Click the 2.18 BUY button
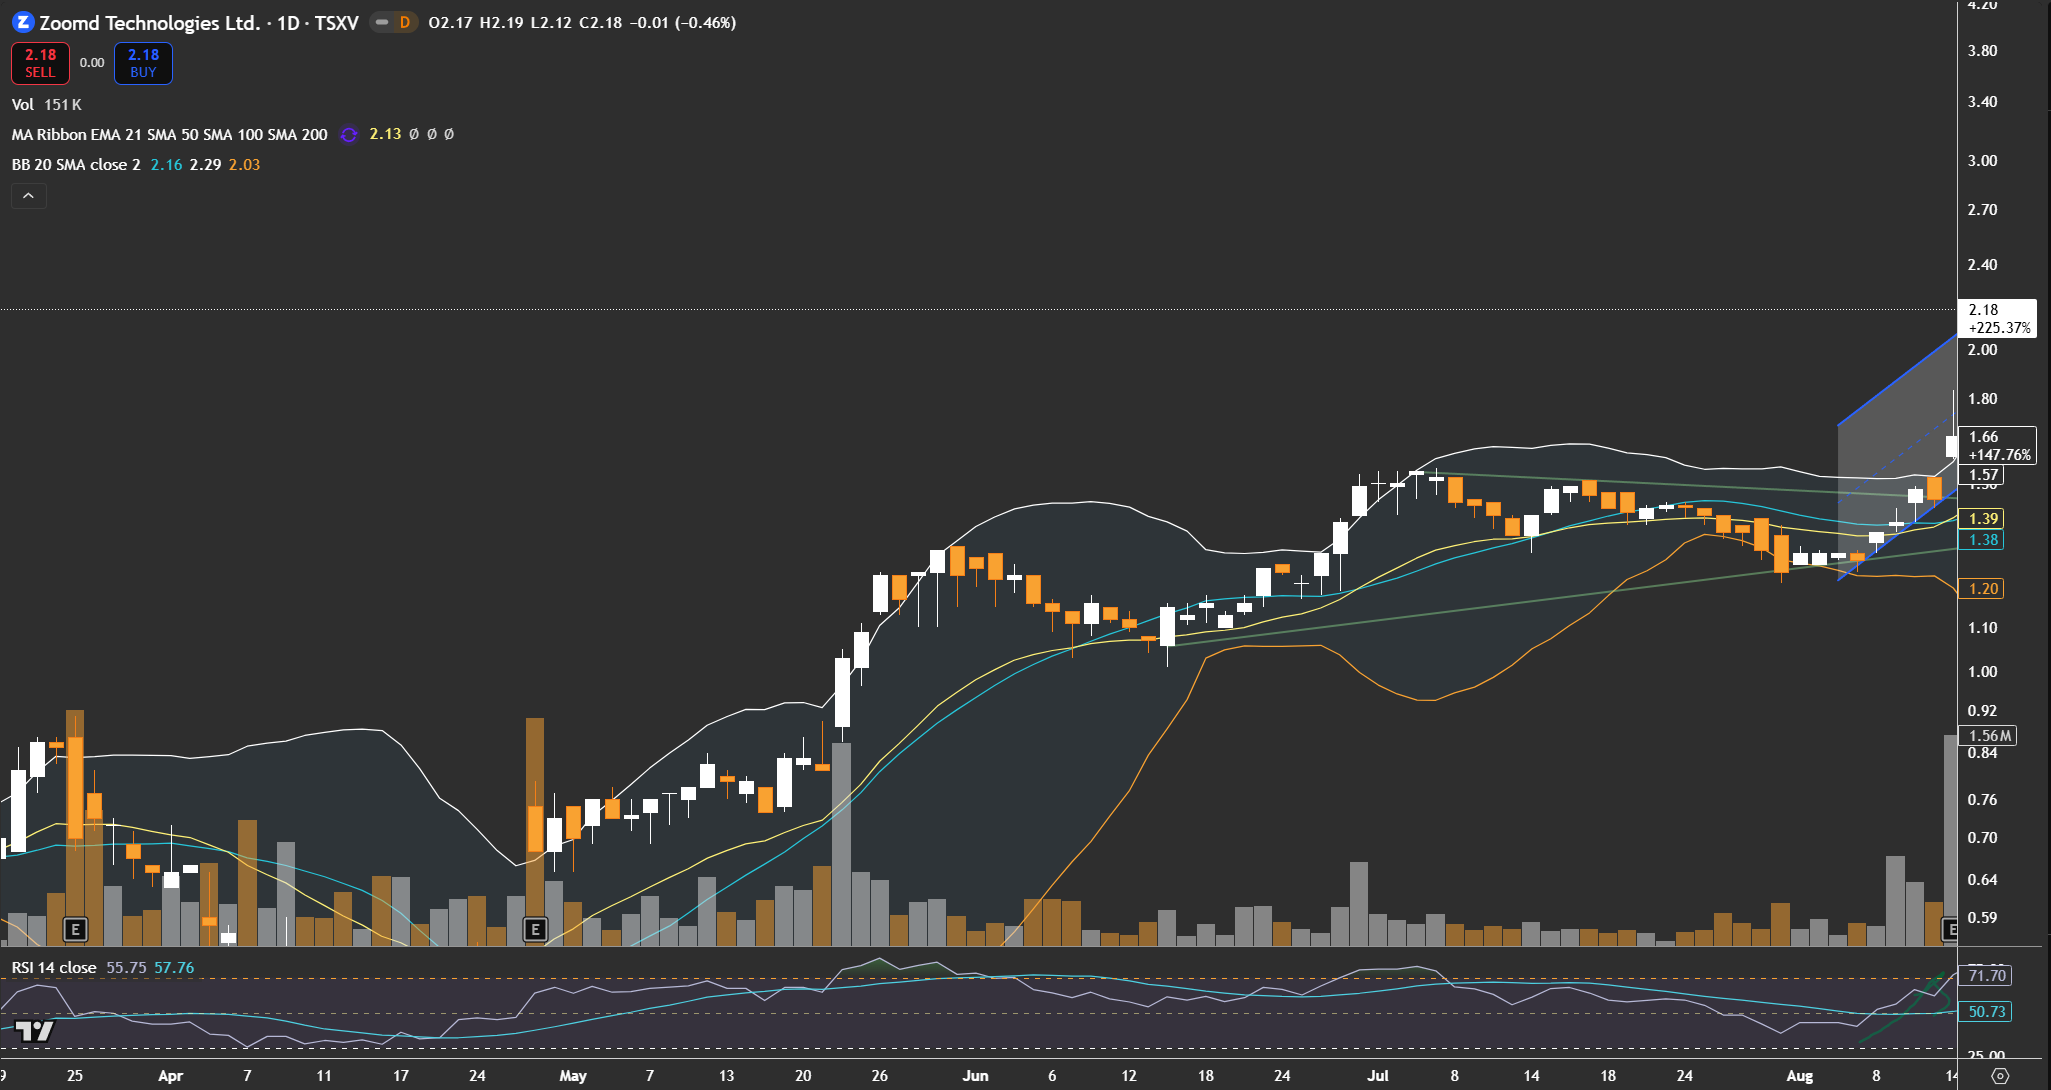Screen dimensions: 2051x1090 [x=143, y=63]
